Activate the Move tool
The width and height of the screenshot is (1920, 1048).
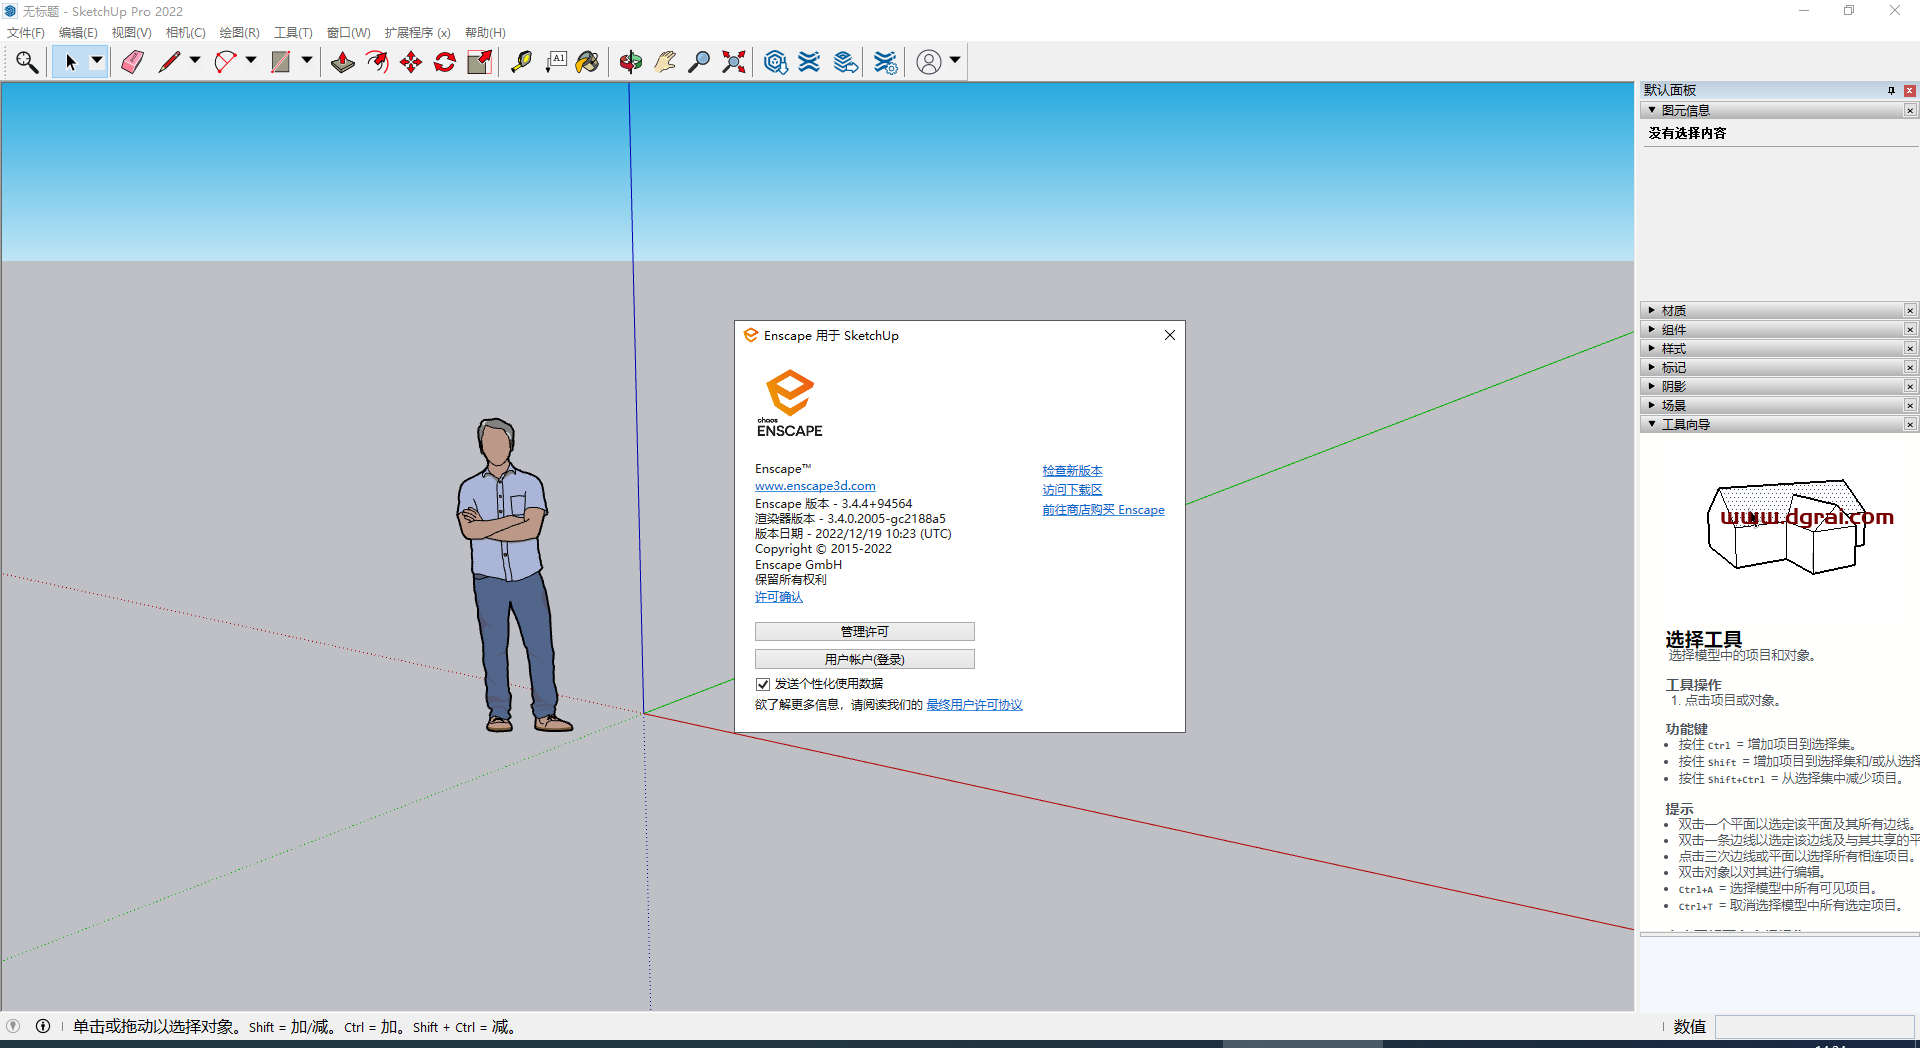coord(411,61)
